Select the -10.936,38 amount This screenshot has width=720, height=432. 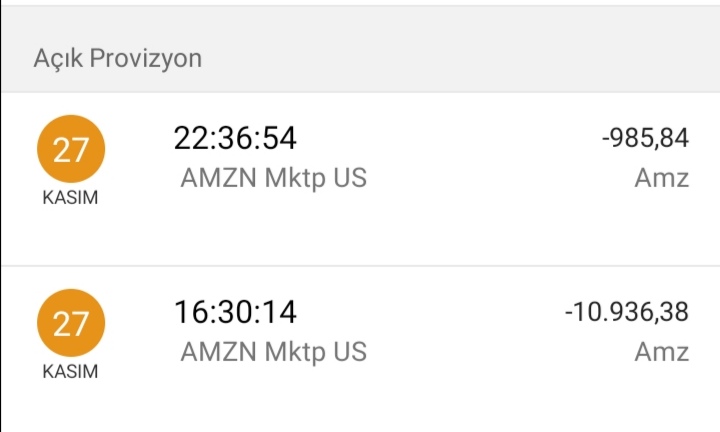coord(627,312)
